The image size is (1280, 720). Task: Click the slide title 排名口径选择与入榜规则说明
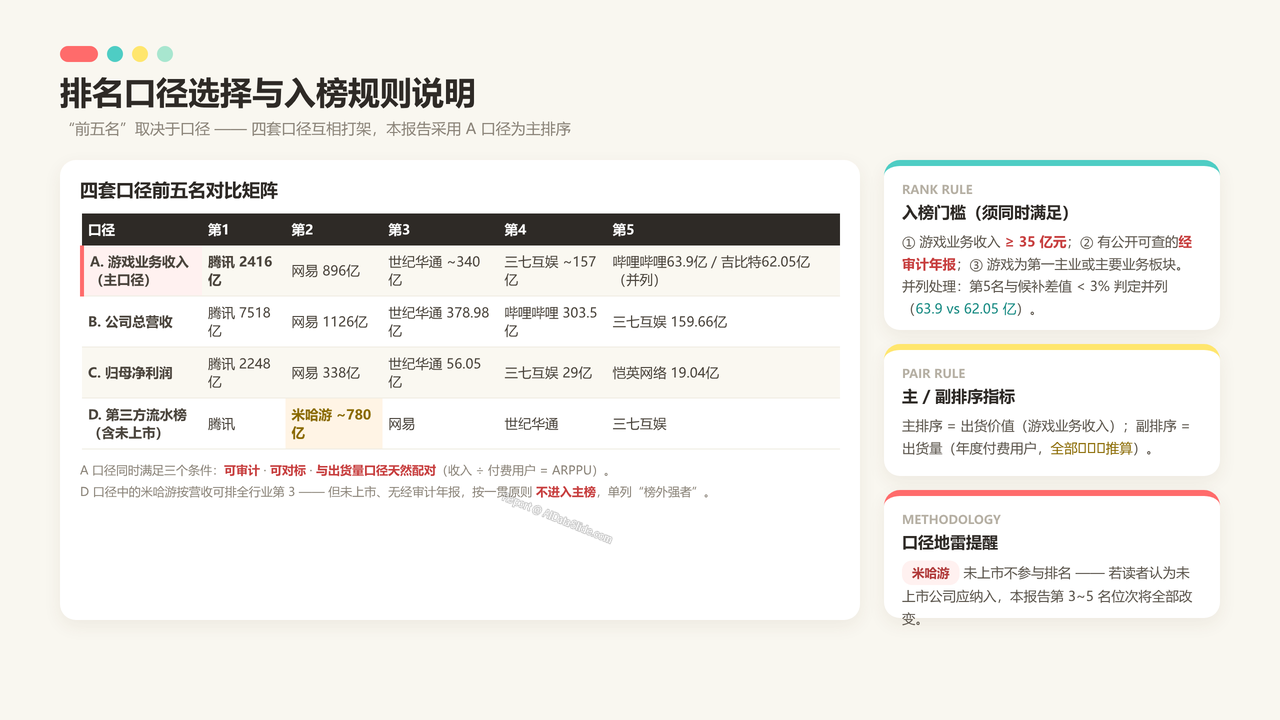(x=267, y=93)
